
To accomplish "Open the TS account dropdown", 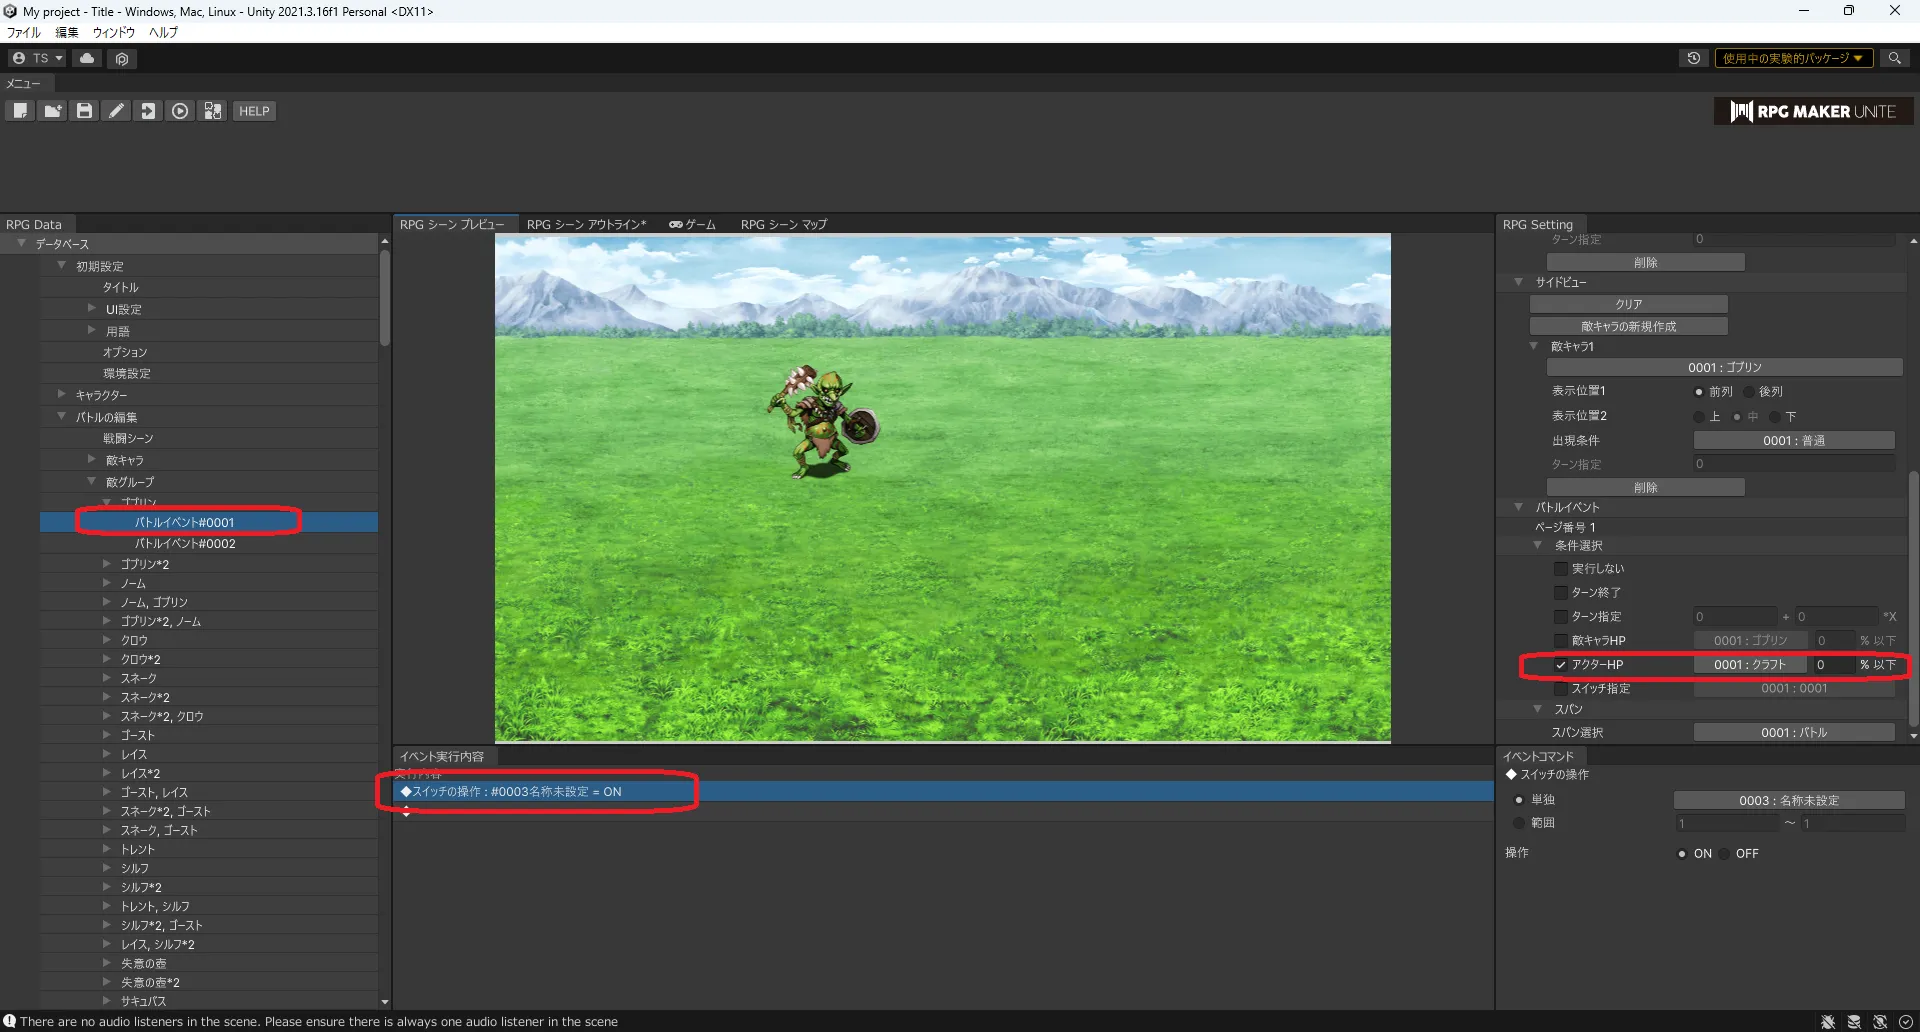I will point(37,58).
